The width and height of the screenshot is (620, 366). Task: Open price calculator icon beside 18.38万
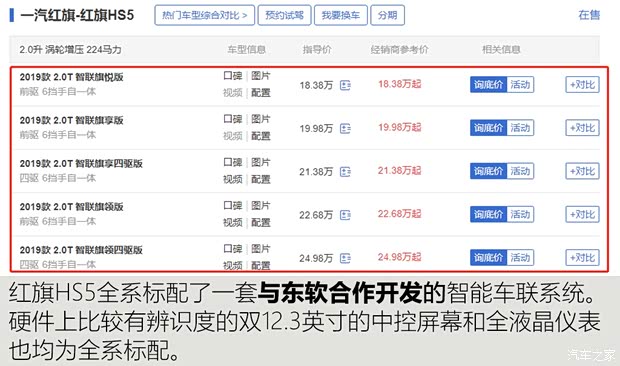pyautogui.click(x=345, y=85)
